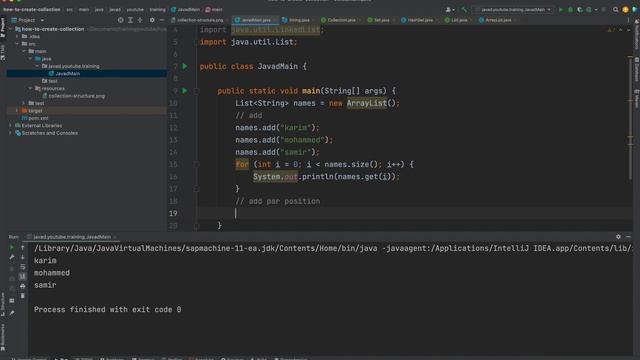
Task: Click Select Opened File target icon in Project panel
Action: pos(120,20)
